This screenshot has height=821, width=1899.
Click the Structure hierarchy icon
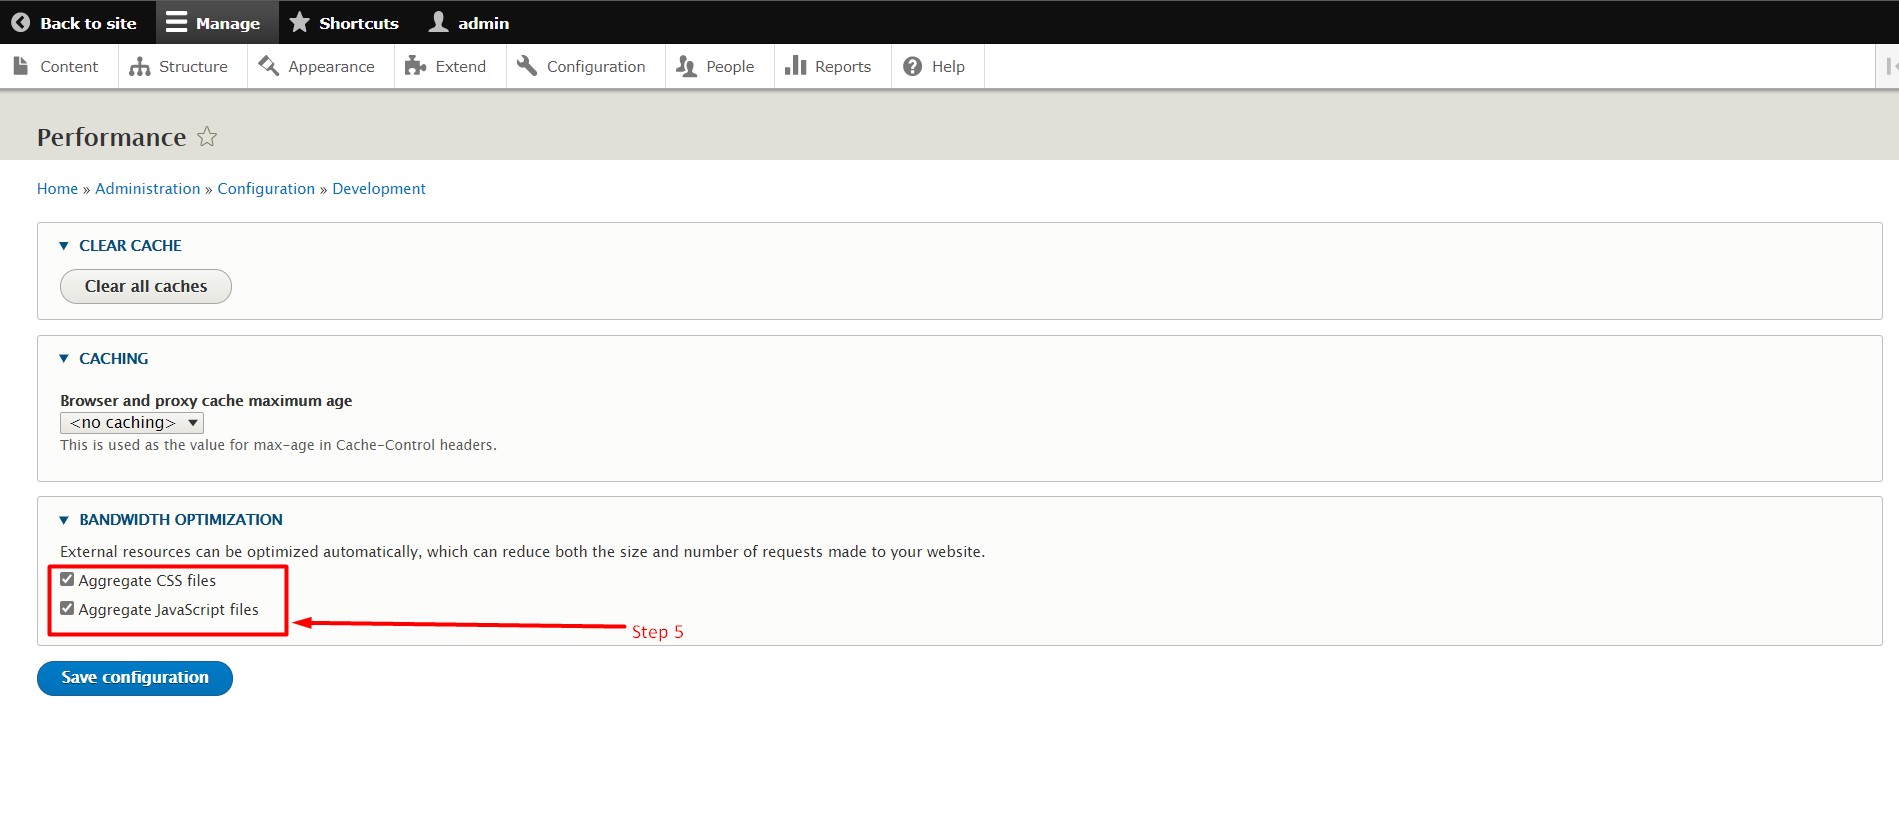pyautogui.click(x=140, y=66)
